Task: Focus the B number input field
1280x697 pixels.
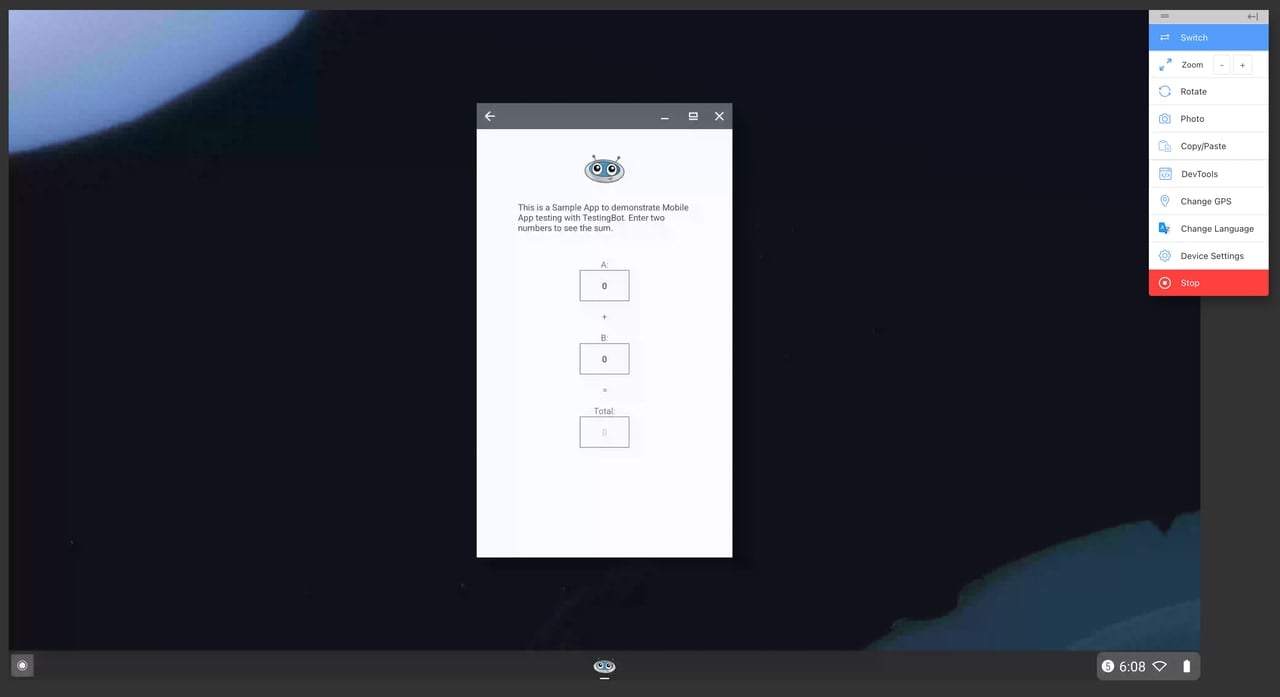Action: [604, 359]
